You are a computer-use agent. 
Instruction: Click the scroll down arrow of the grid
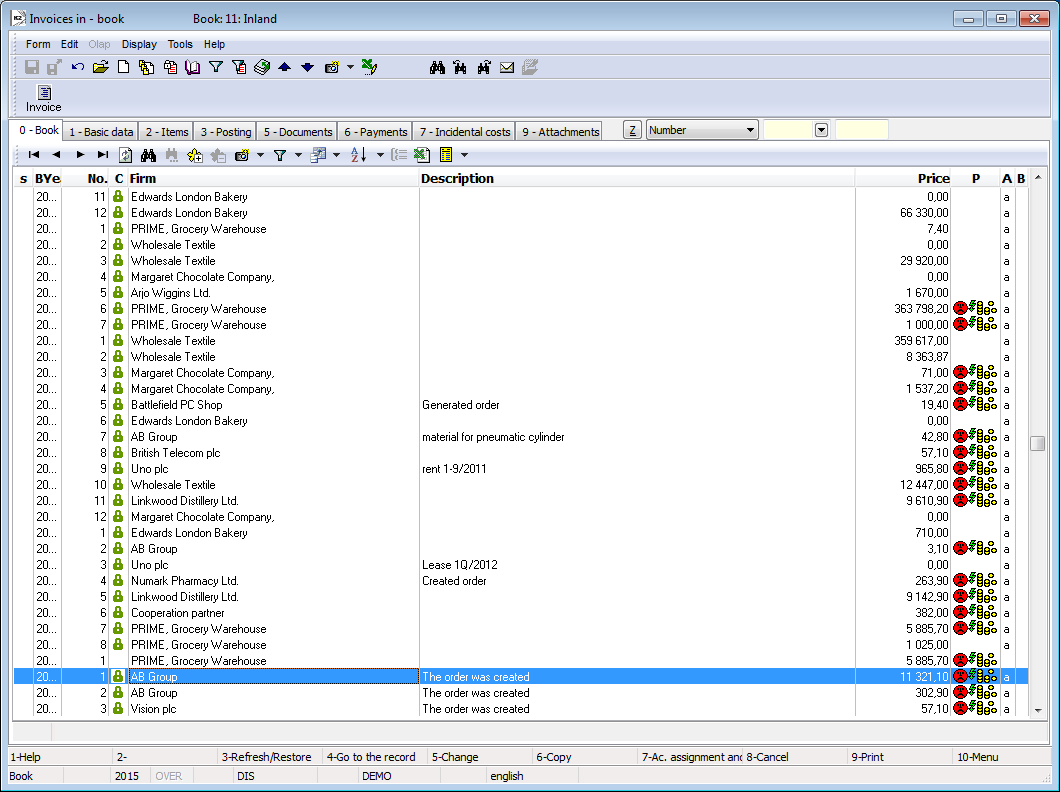tap(1038, 710)
